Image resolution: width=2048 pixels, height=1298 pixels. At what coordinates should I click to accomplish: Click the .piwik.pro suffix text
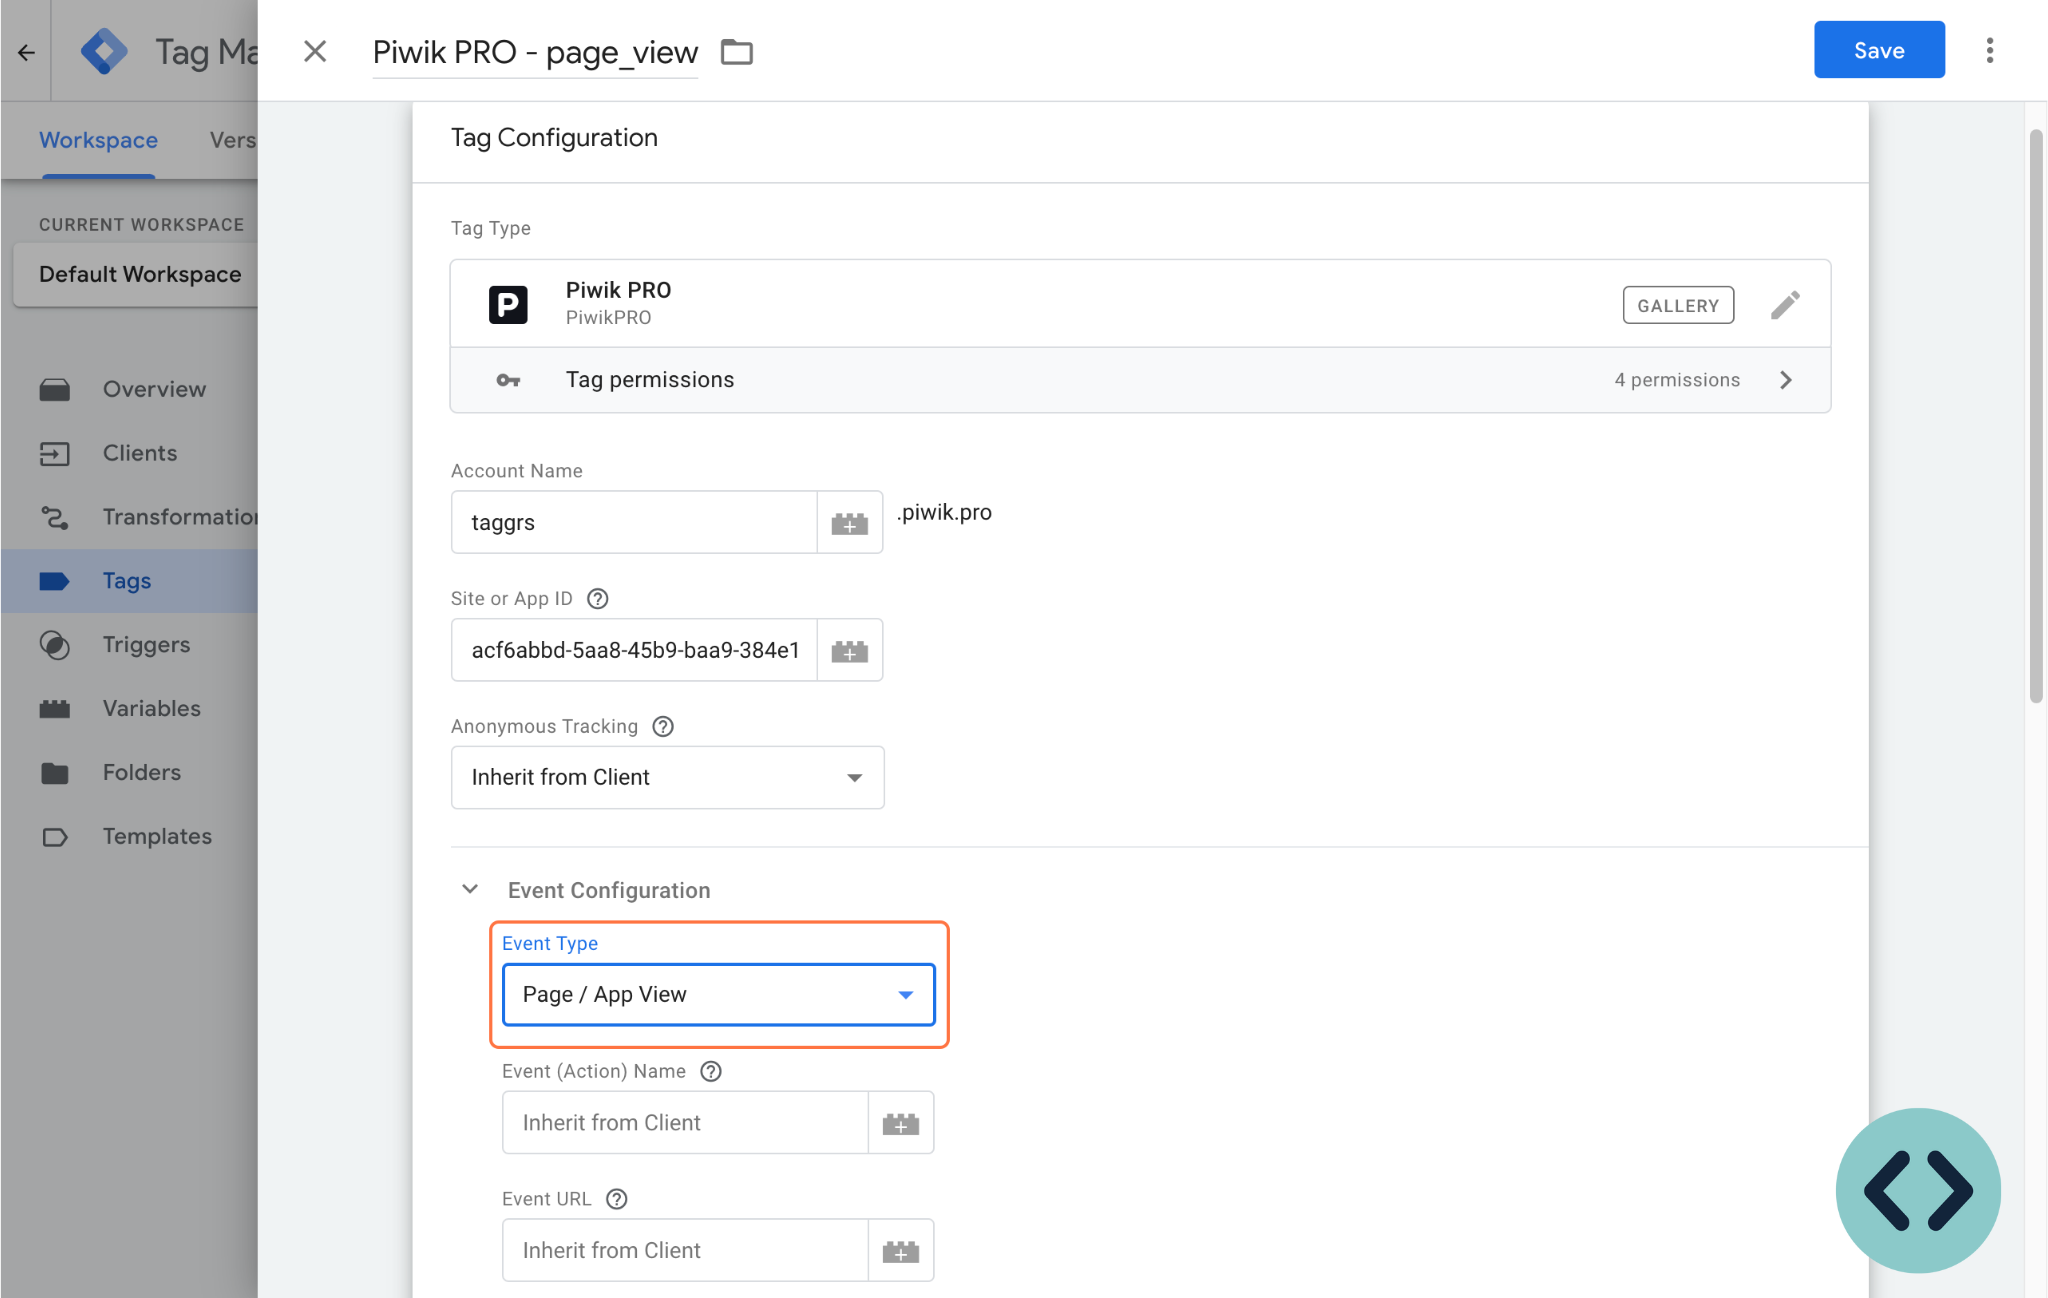[944, 512]
